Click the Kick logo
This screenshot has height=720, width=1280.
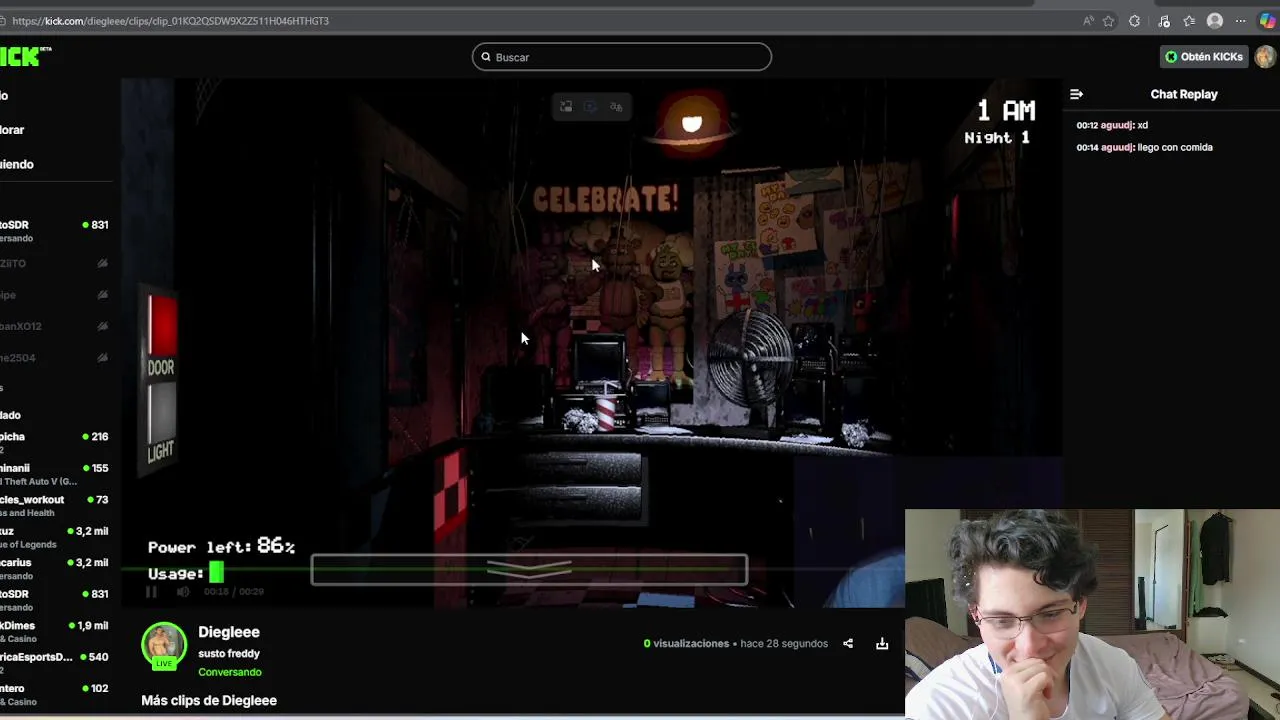point(24,57)
